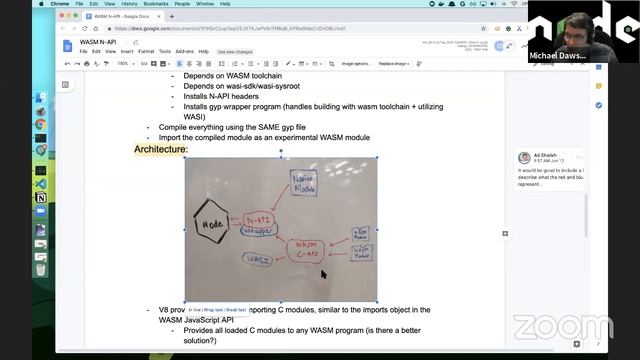The height and width of the screenshot is (360, 640).
Task: Select the architecture whiteboard image
Action: coord(281,229)
